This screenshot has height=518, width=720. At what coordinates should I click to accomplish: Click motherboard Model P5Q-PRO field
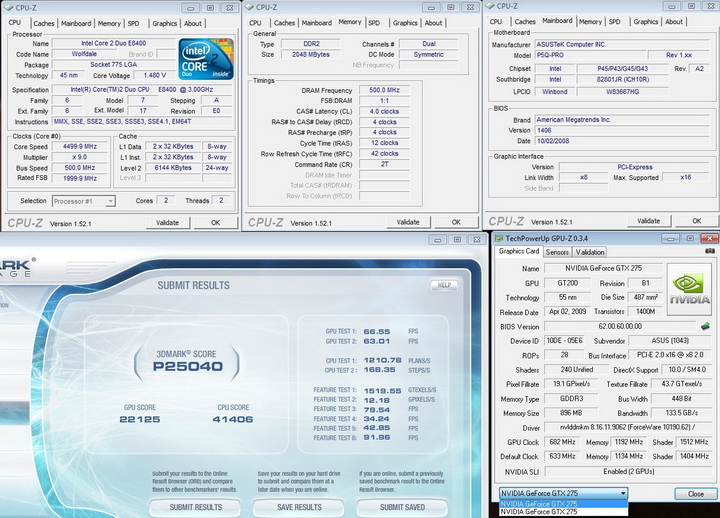click(x=589, y=55)
